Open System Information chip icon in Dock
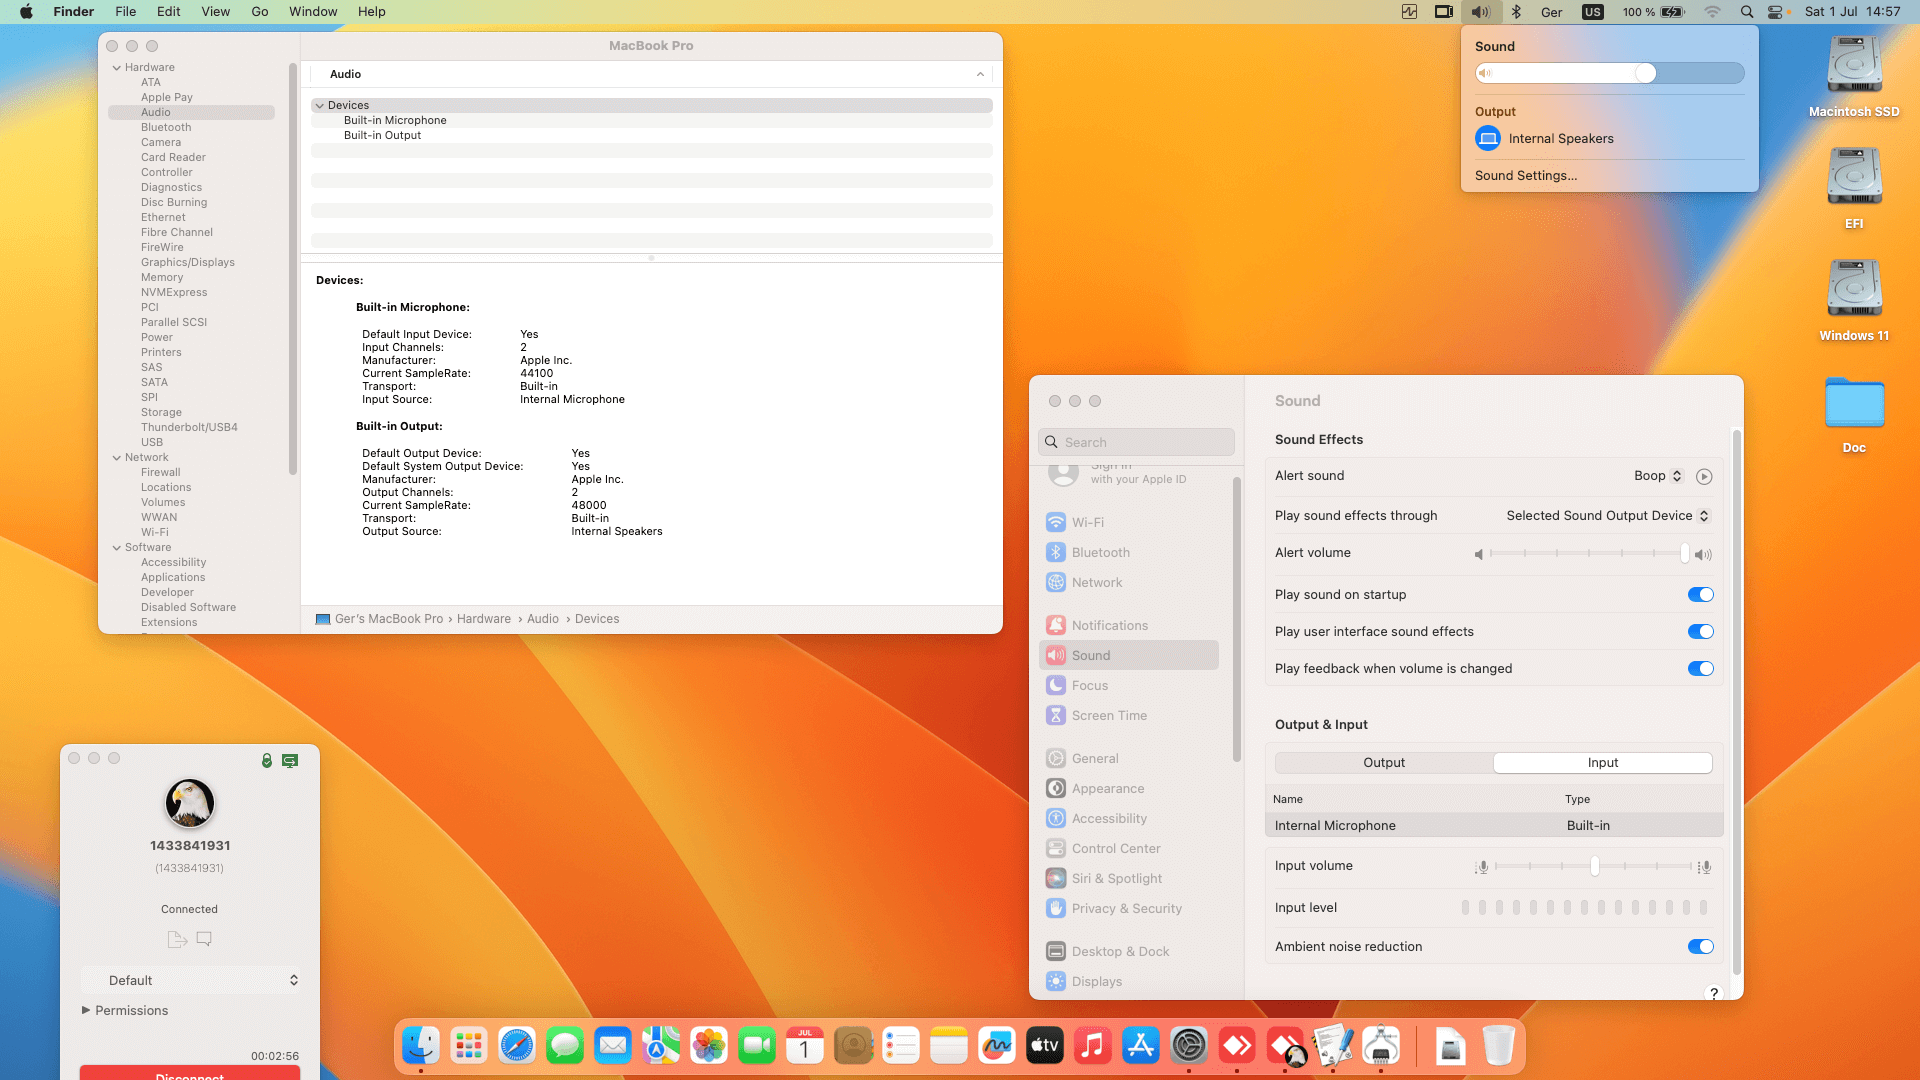The image size is (1920, 1080). click(x=1381, y=1046)
